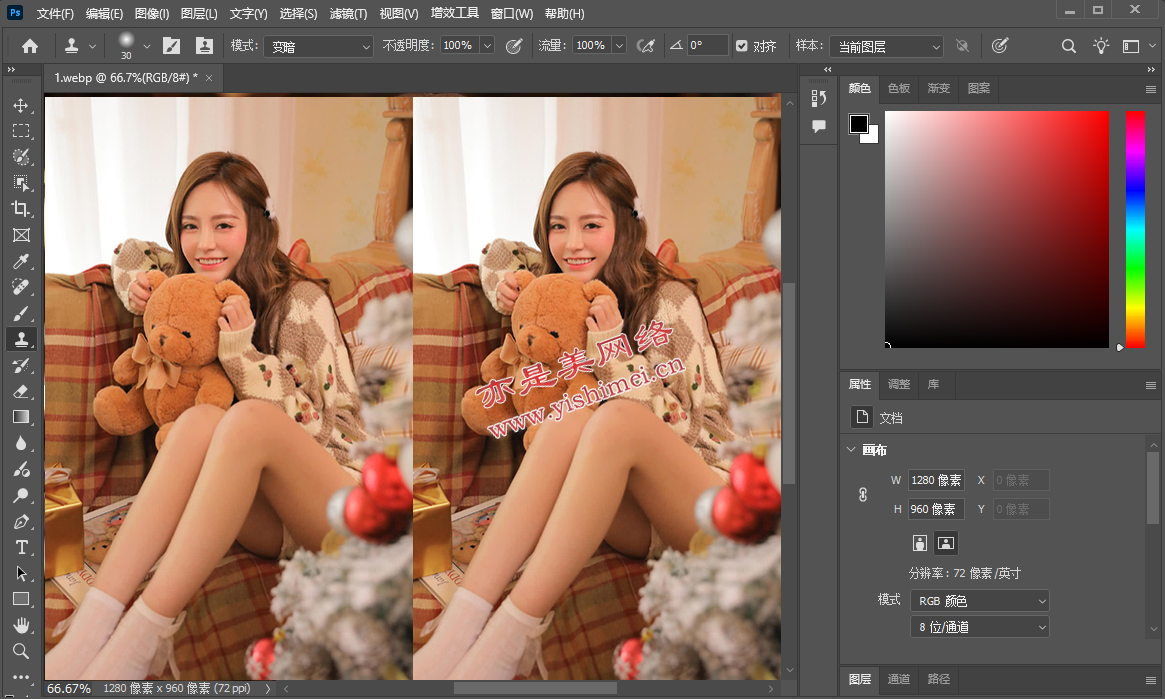Open the RGB 颜色 mode dropdown
Image resolution: width=1165 pixels, height=699 pixels.
[x=979, y=601]
